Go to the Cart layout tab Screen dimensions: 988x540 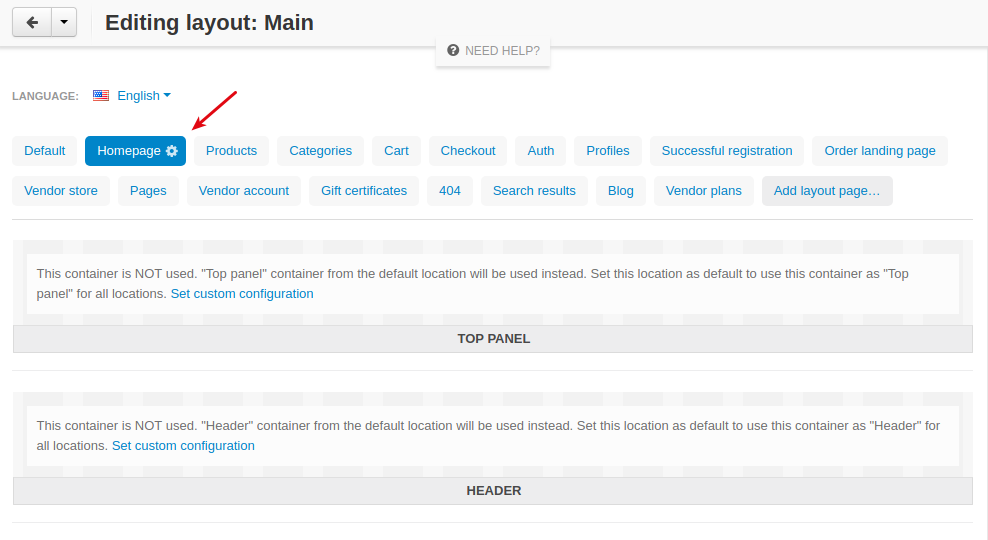point(396,151)
